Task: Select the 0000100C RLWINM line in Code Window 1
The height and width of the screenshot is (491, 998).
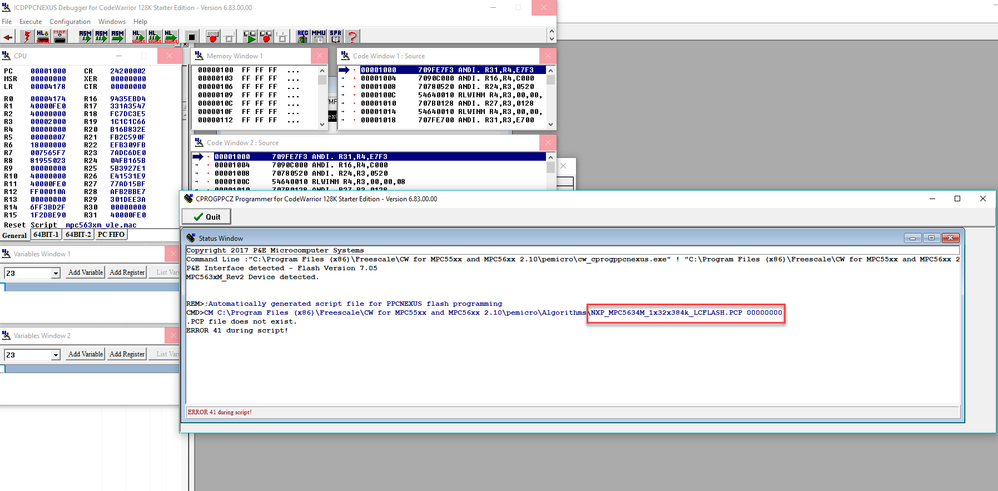Action: [451, 95]
